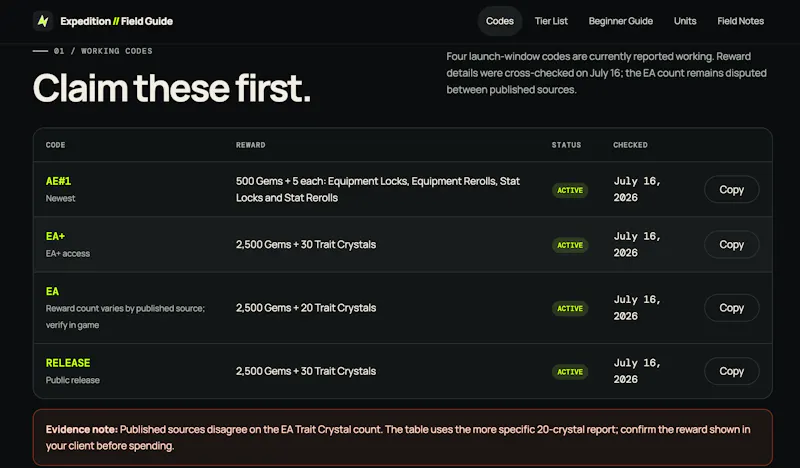Viewport: 800px width, 468px height.
Task: Click the ACTIVE badge in the EA+ row
Action: [x=570, y=245]
